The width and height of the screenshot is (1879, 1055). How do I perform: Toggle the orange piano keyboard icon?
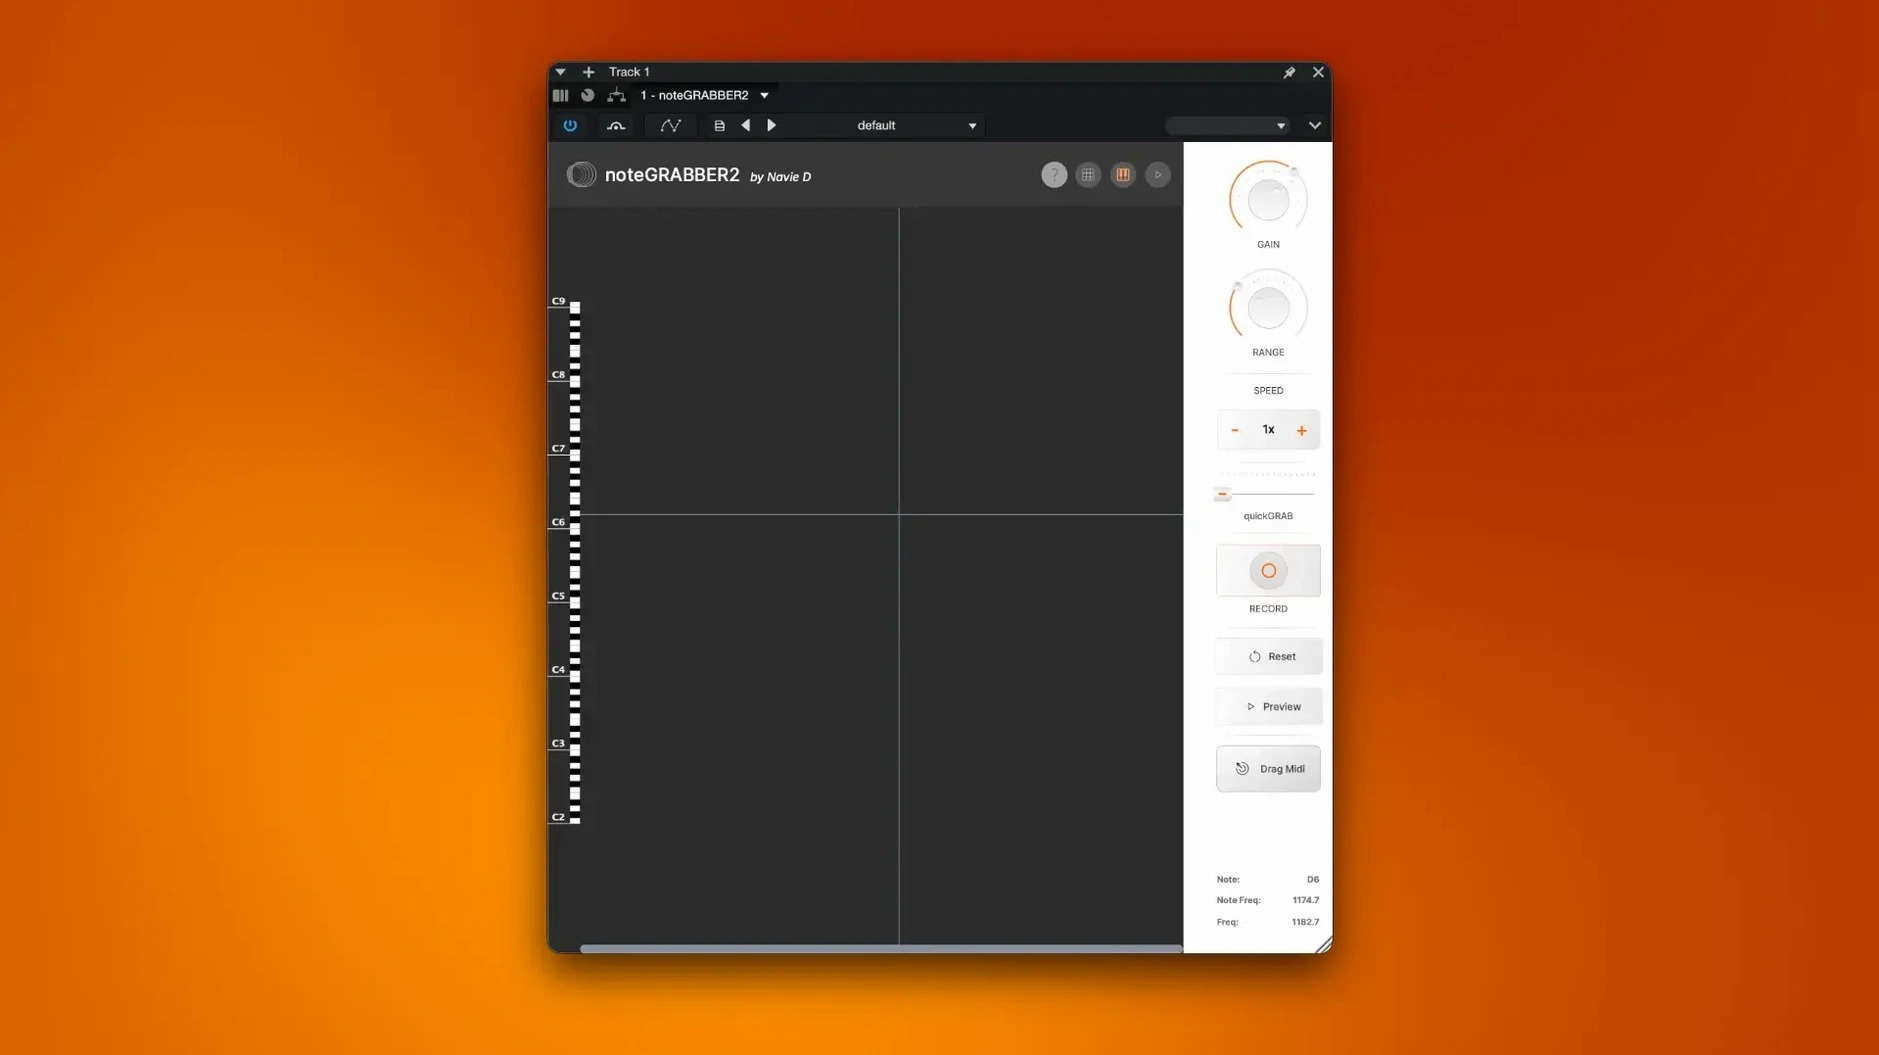[x=1123, y=175]
